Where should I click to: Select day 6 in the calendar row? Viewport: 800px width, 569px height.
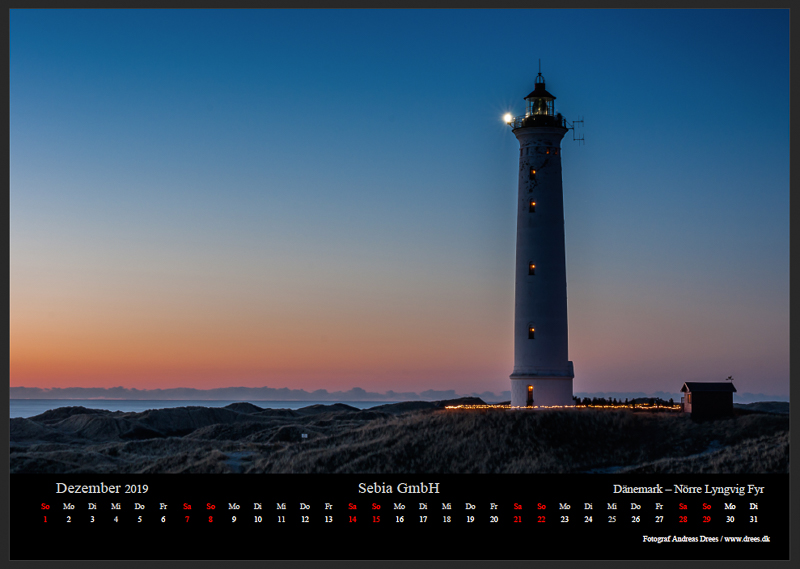[x=163, y=519]
